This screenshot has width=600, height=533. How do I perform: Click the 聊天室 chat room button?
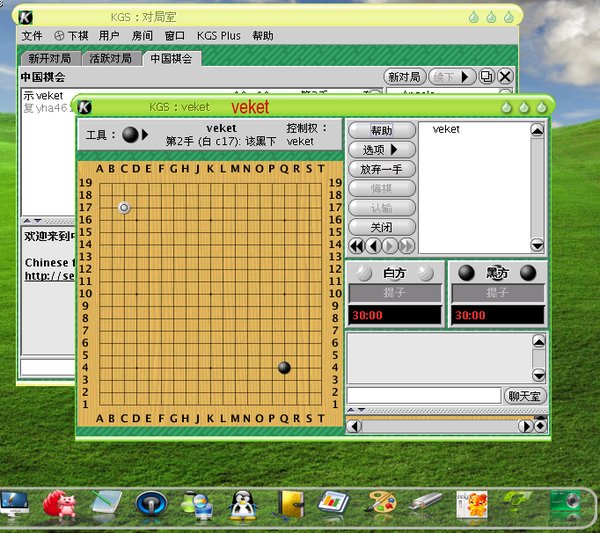(x=524, y=396)
